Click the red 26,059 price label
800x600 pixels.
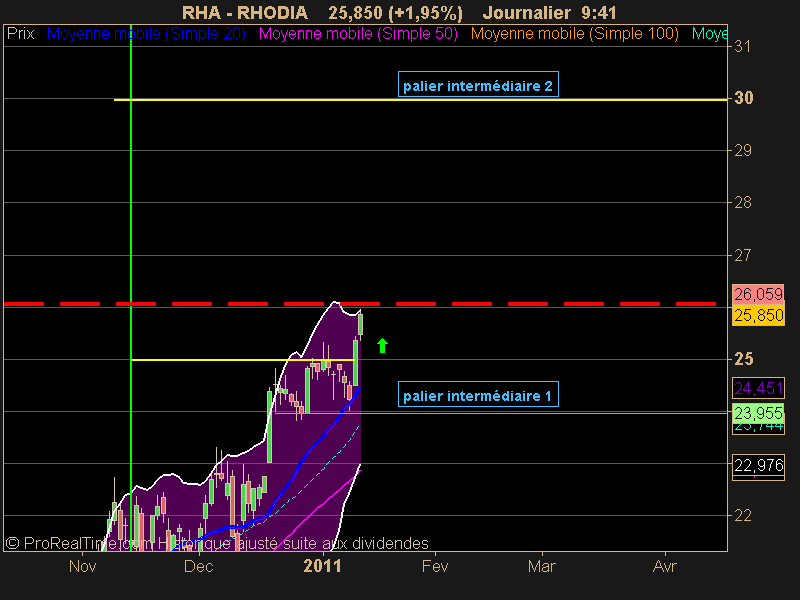pyautogui.click(x=758, y=294)
